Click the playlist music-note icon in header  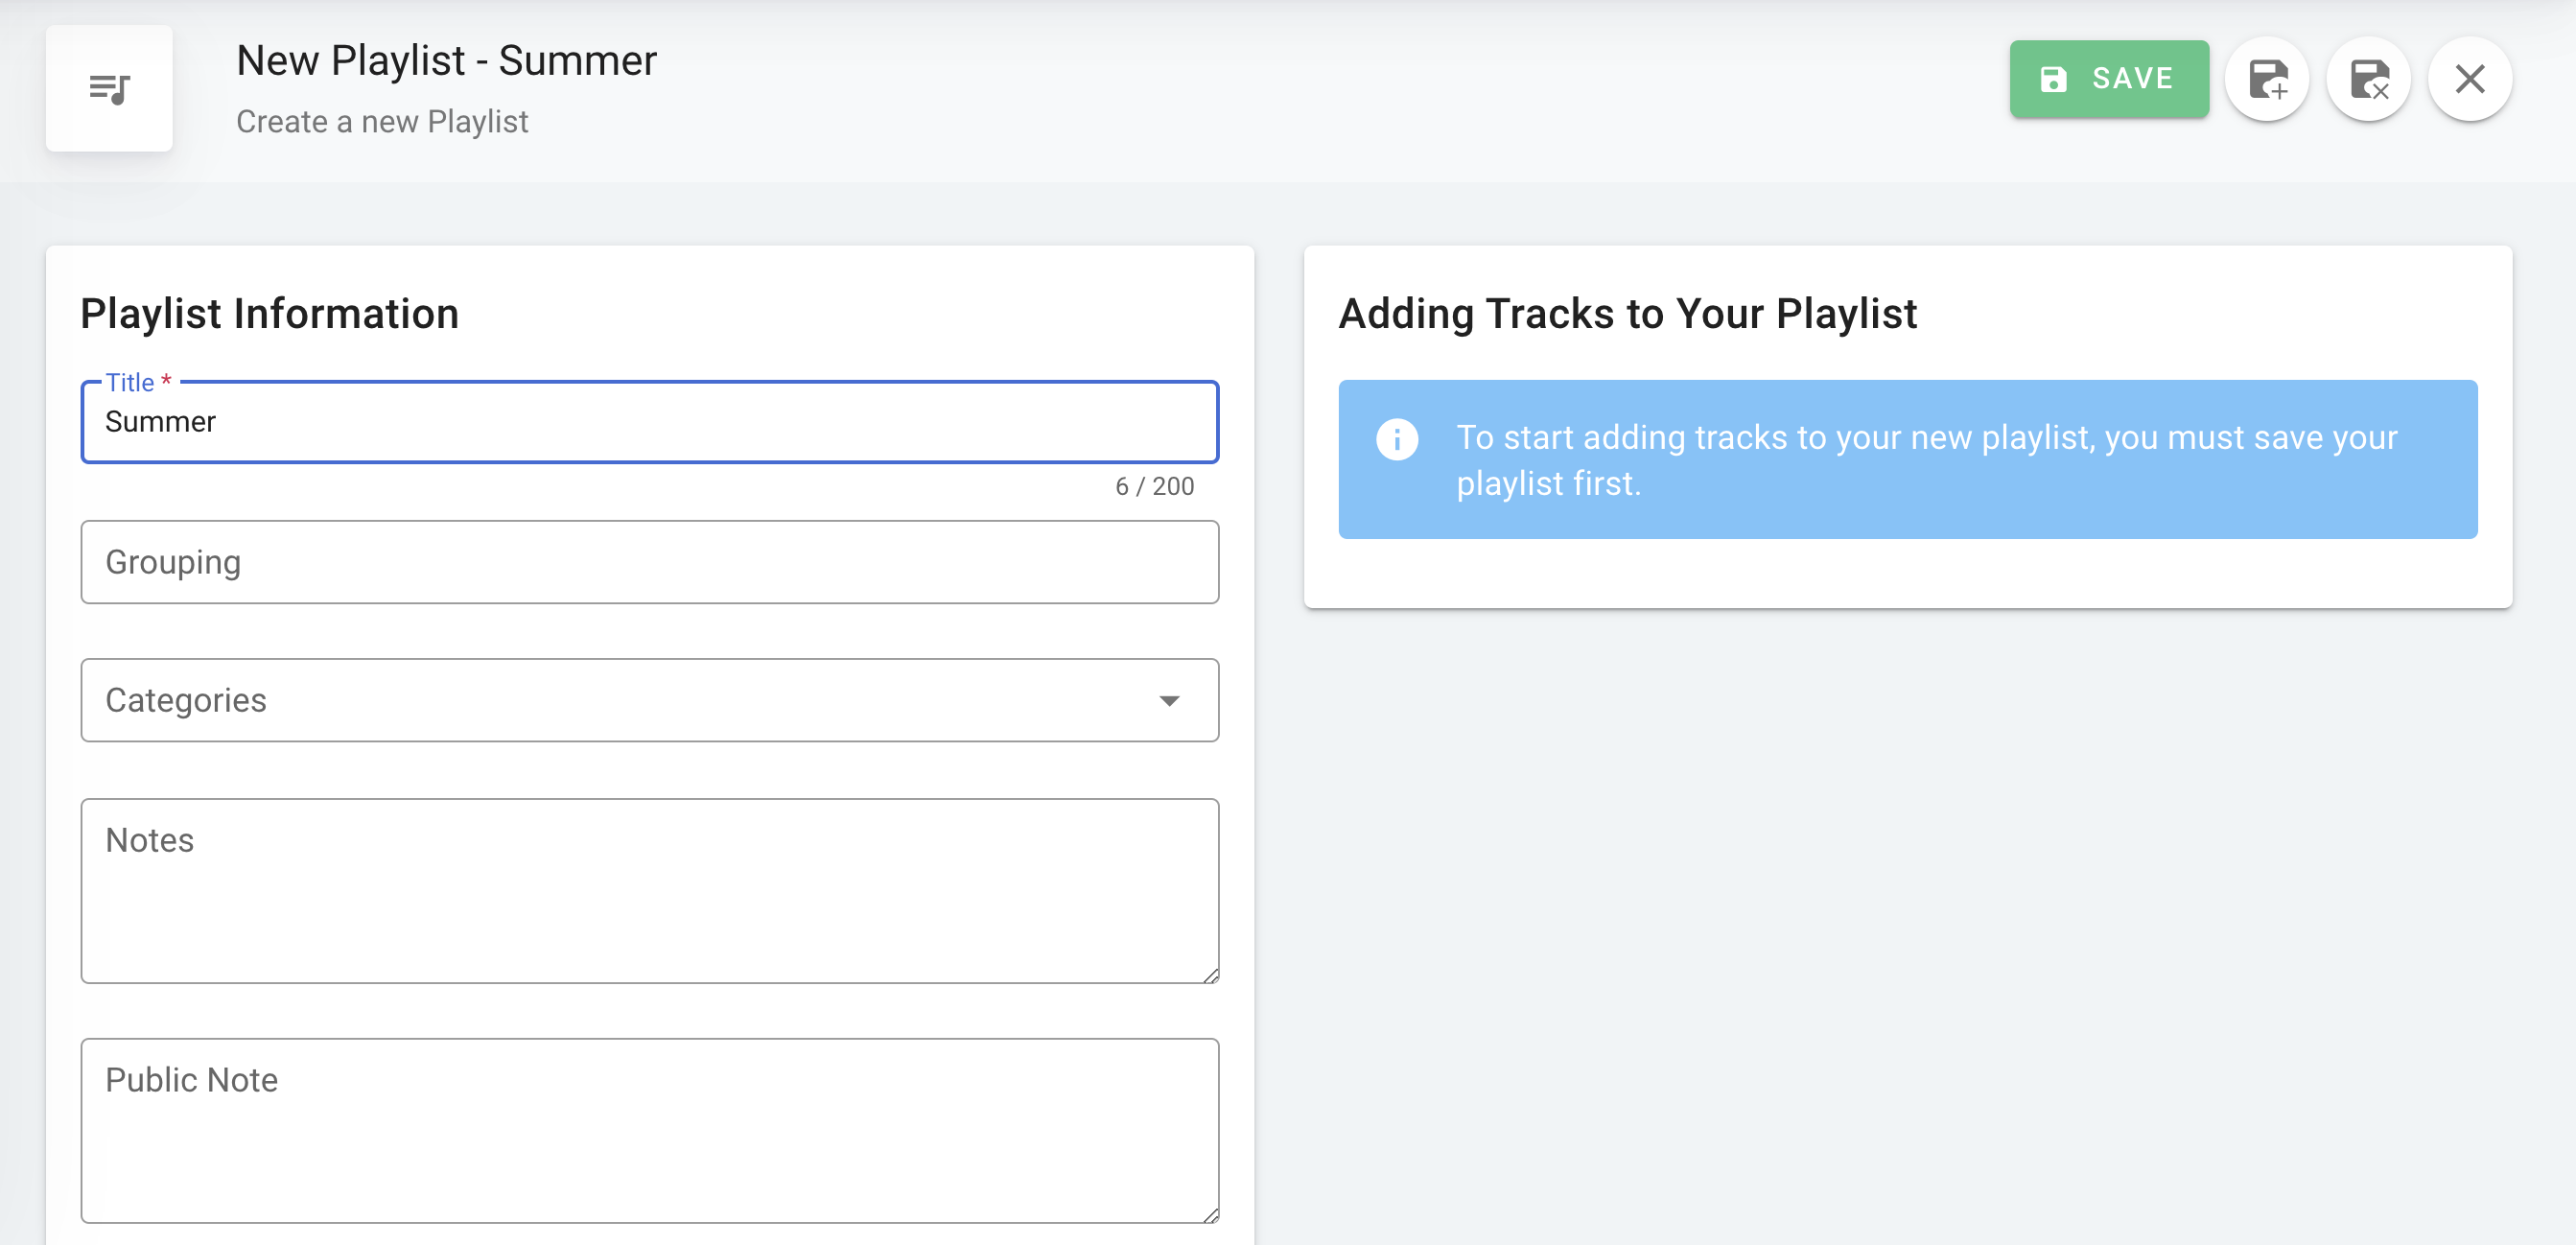[x=109, y=88]
